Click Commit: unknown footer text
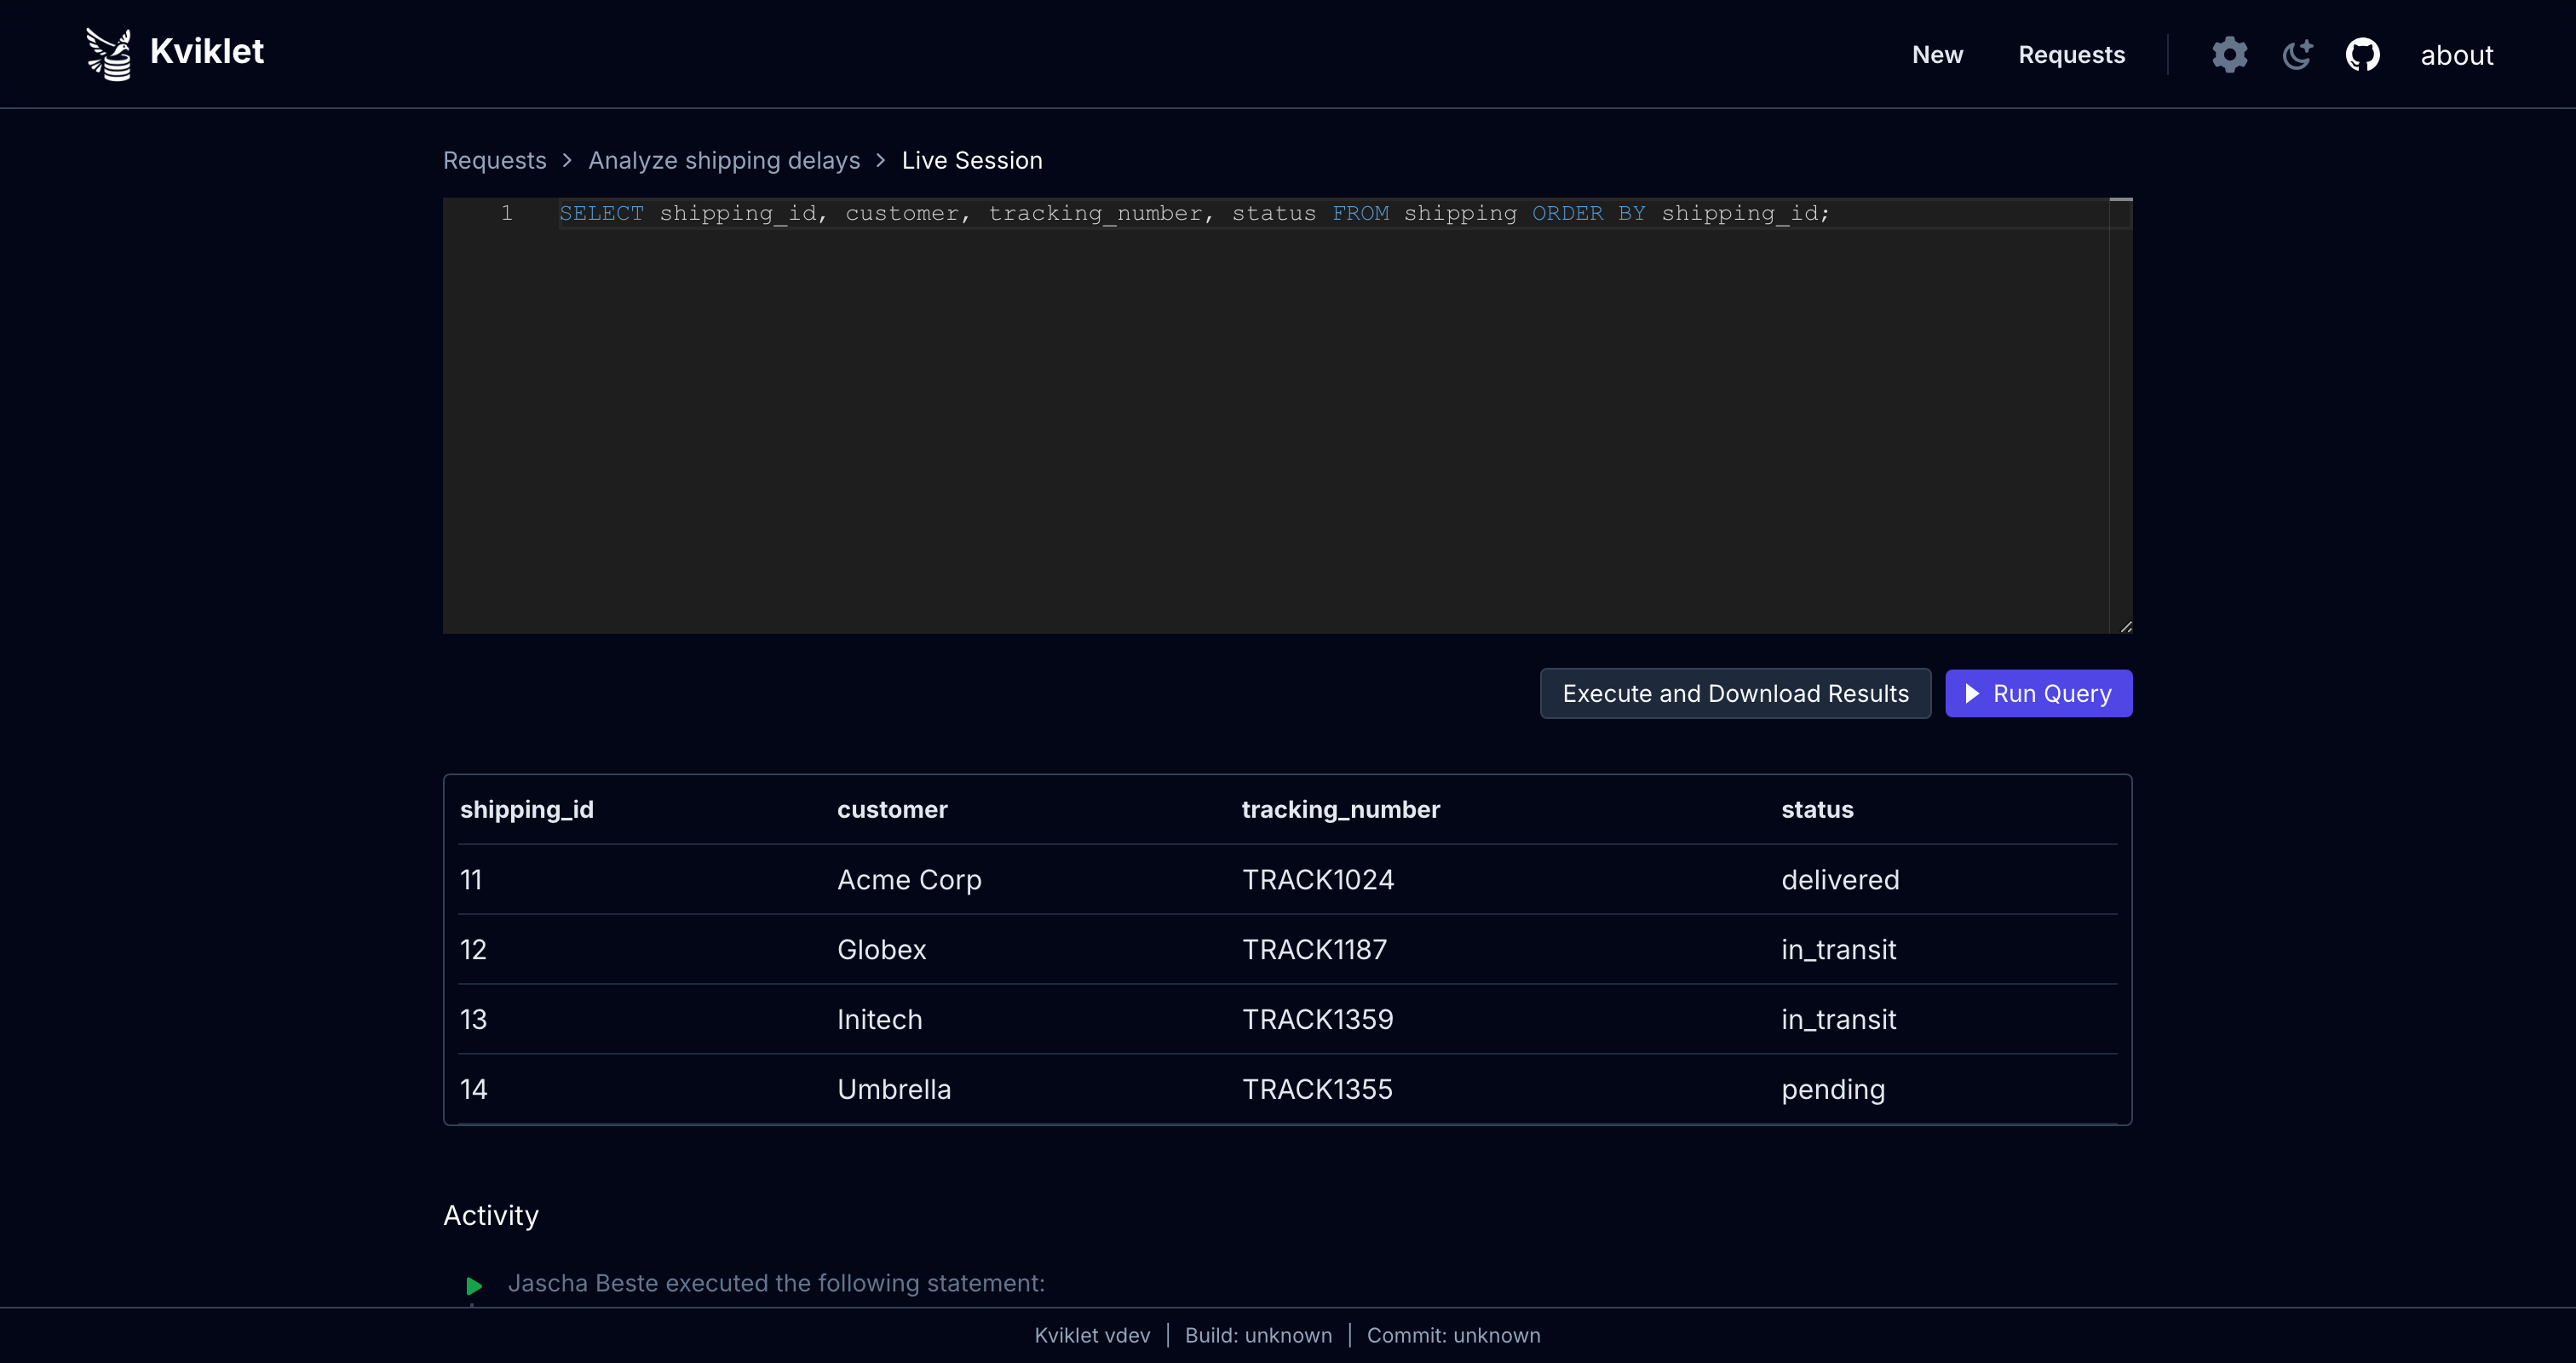 (x=1452, y=1335)
